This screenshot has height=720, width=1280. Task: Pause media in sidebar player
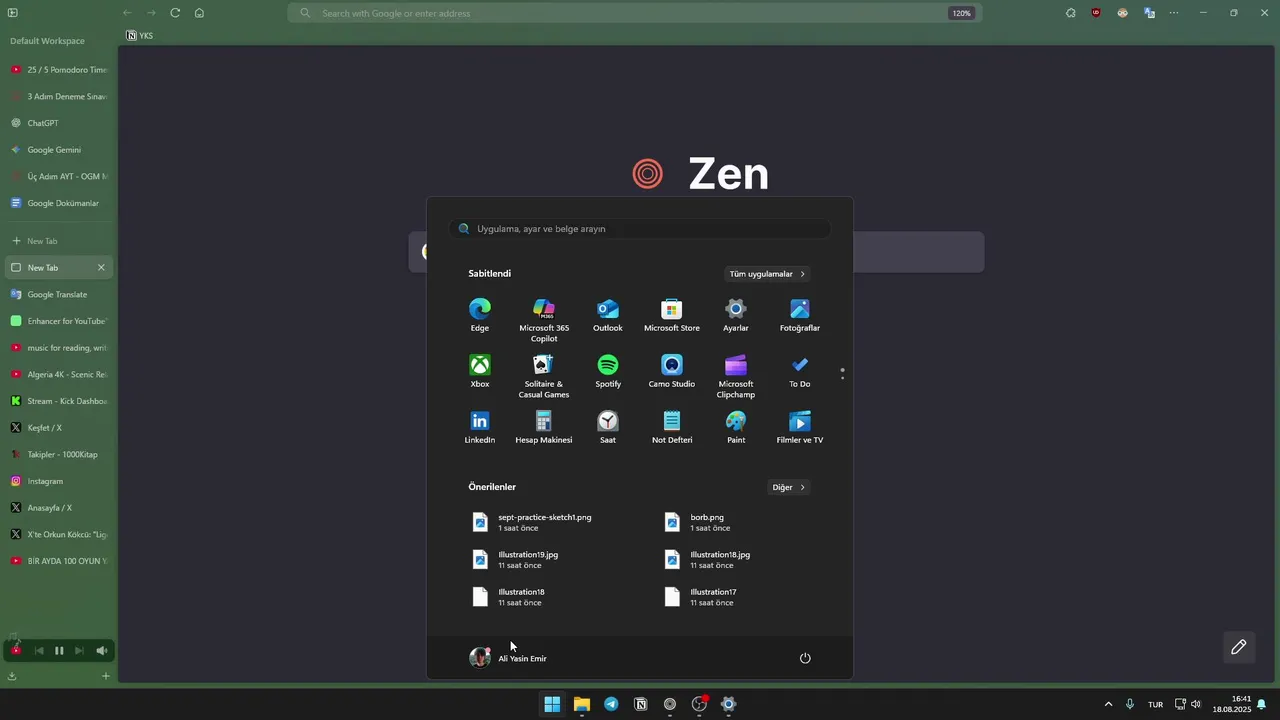(59, 651)
